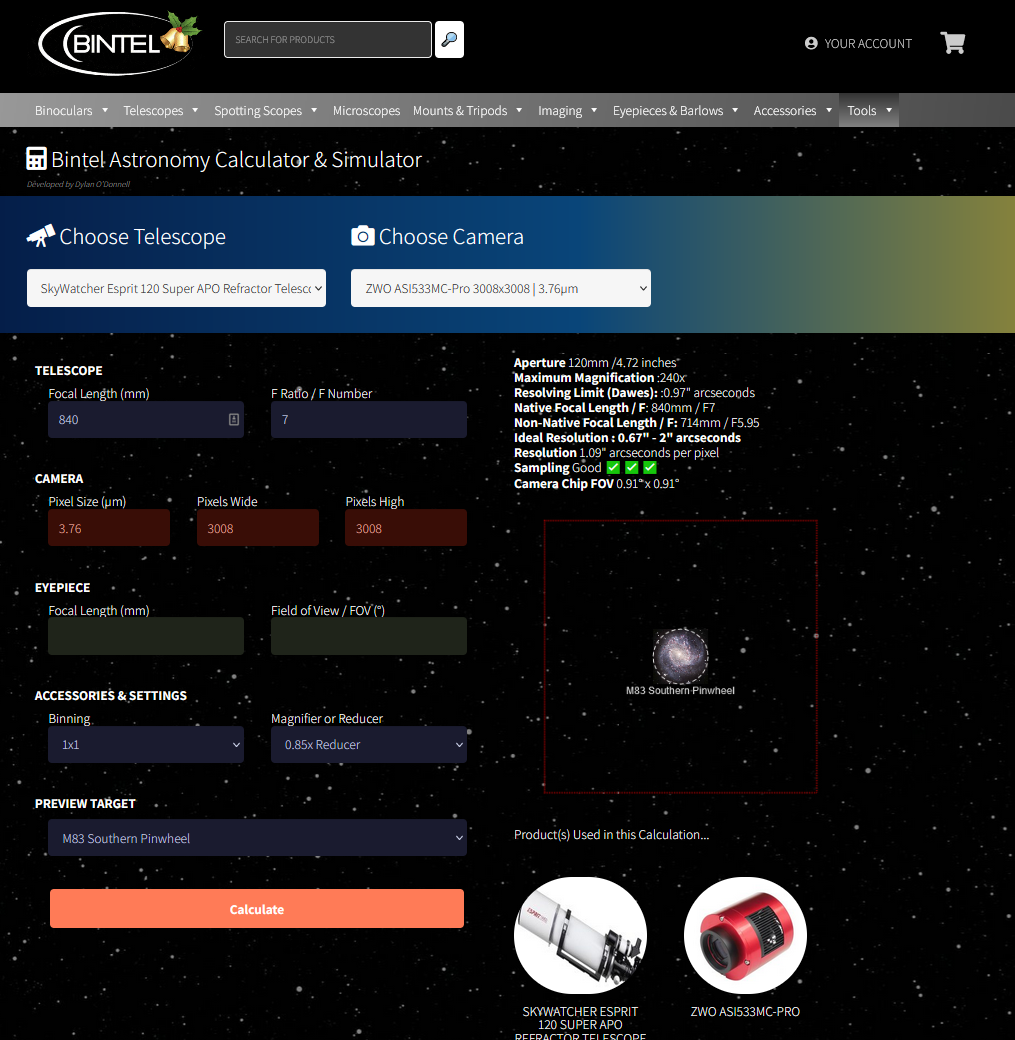The width and height of the screenshot is (1015, 1040).
Task: Click 'Aperture 120mm' result line
Action: tap(595, 362)
